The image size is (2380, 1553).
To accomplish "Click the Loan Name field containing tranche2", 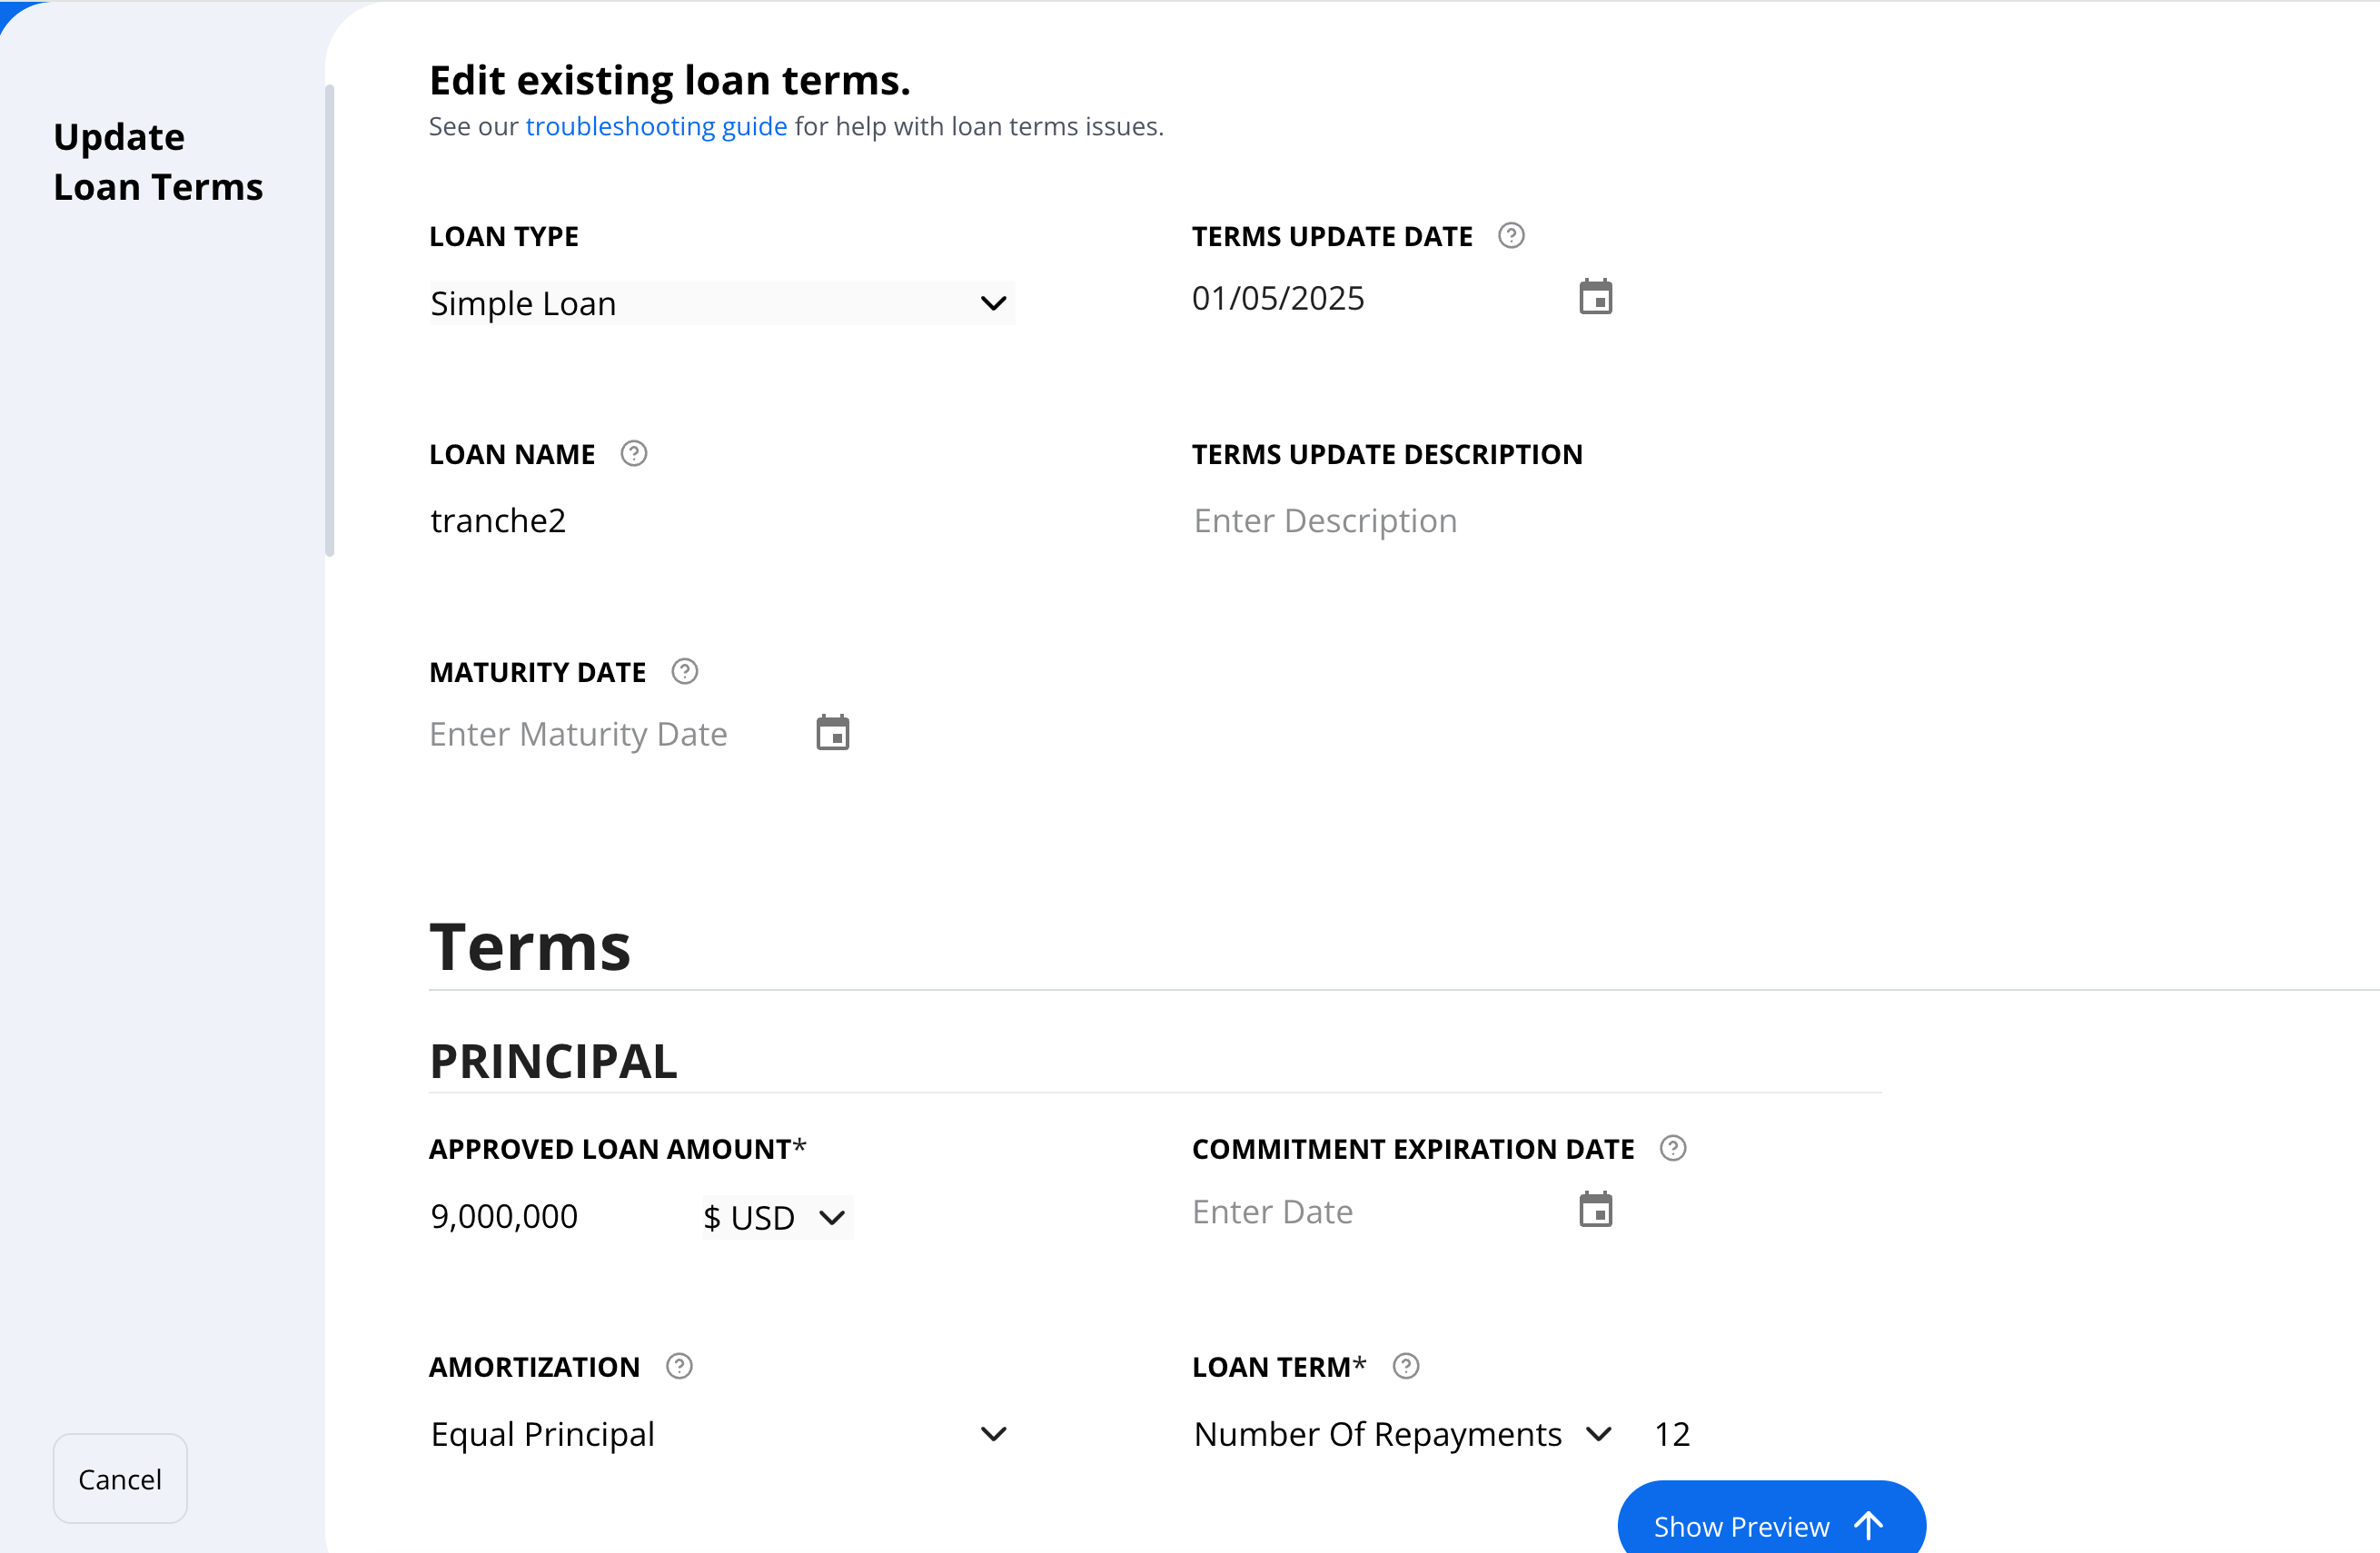I will pos(722,521).
